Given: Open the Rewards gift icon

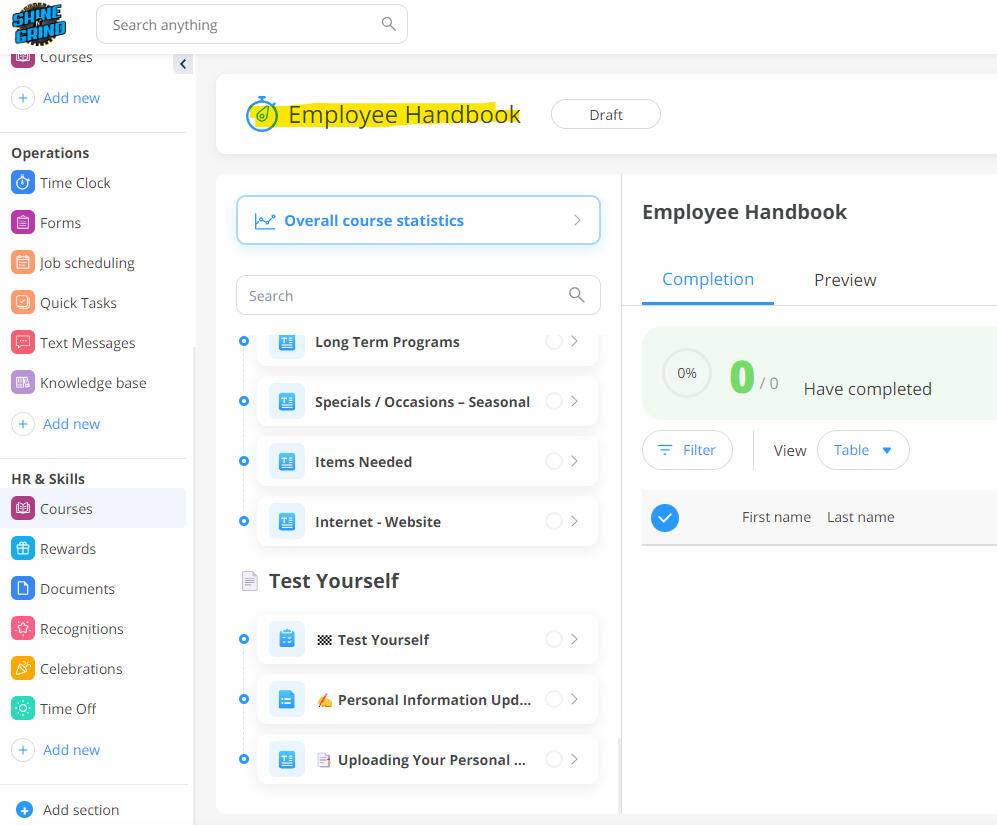Looking at the screenshot, I should [x=23, y=549].
